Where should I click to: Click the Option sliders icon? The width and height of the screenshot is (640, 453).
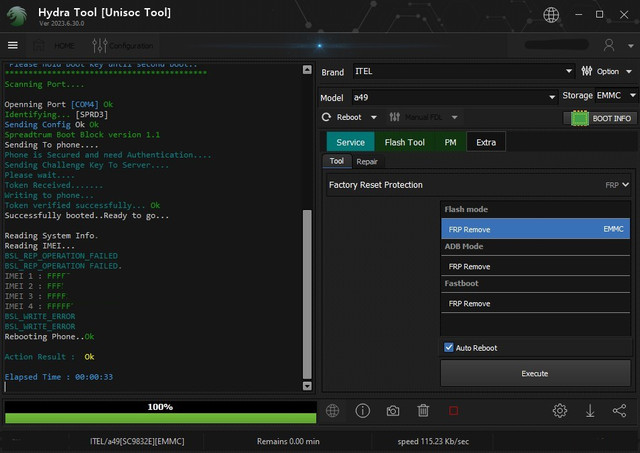pos(586,71)
